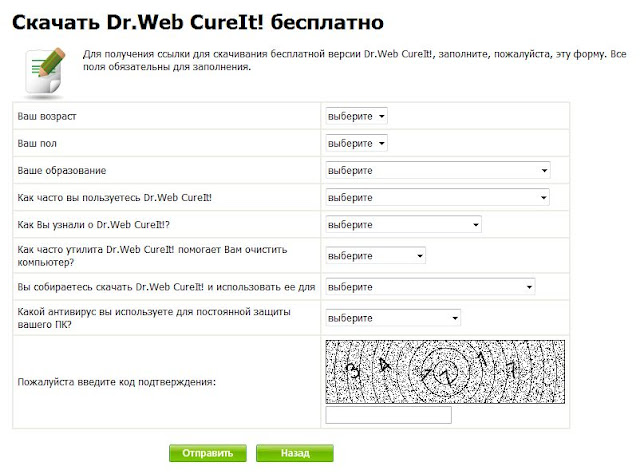The height and width of the screenshot is (474, 640).
Task: Open dropdown for how often utility cleans computer
Action: [x=376, y=256]
